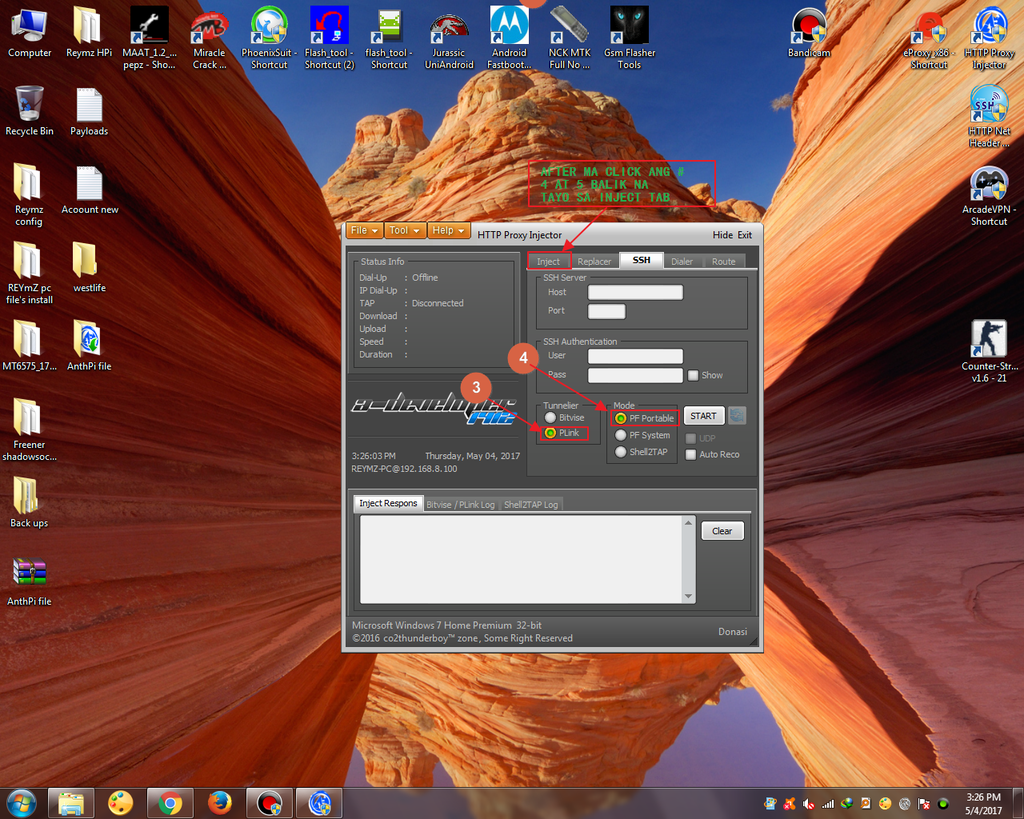Viewport: 1024px width, 819px height.
Task: Enable the Auto Reco checkbox
Action: click(691, 455)
